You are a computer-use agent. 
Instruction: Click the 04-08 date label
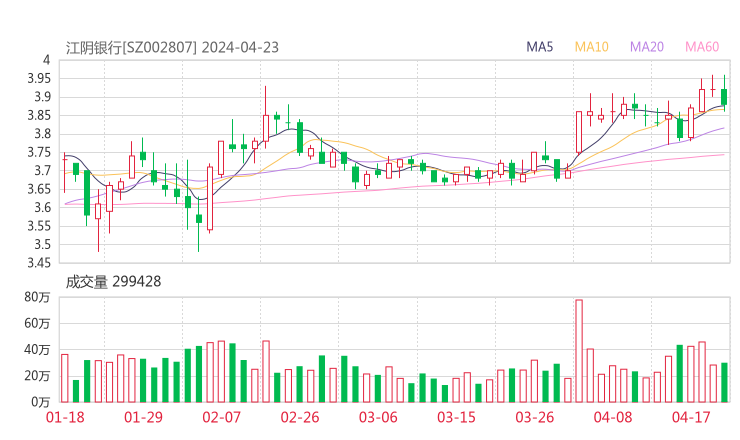613,417
